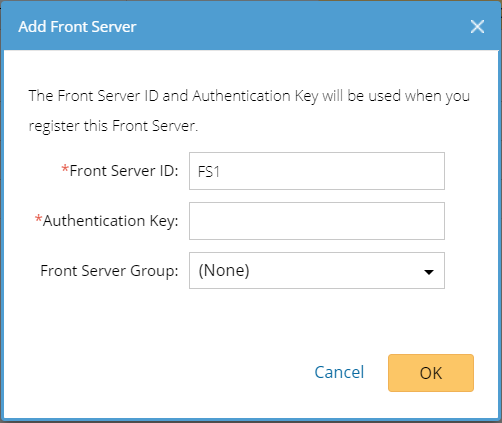Click the Front Server Group label
502x423 pixels.
109,270
